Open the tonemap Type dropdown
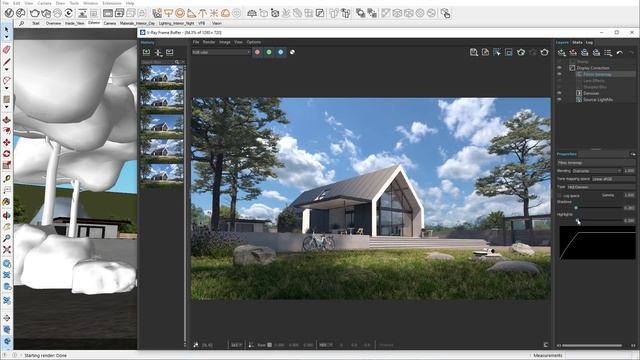The image size is (640, 360). pos(601,187)
